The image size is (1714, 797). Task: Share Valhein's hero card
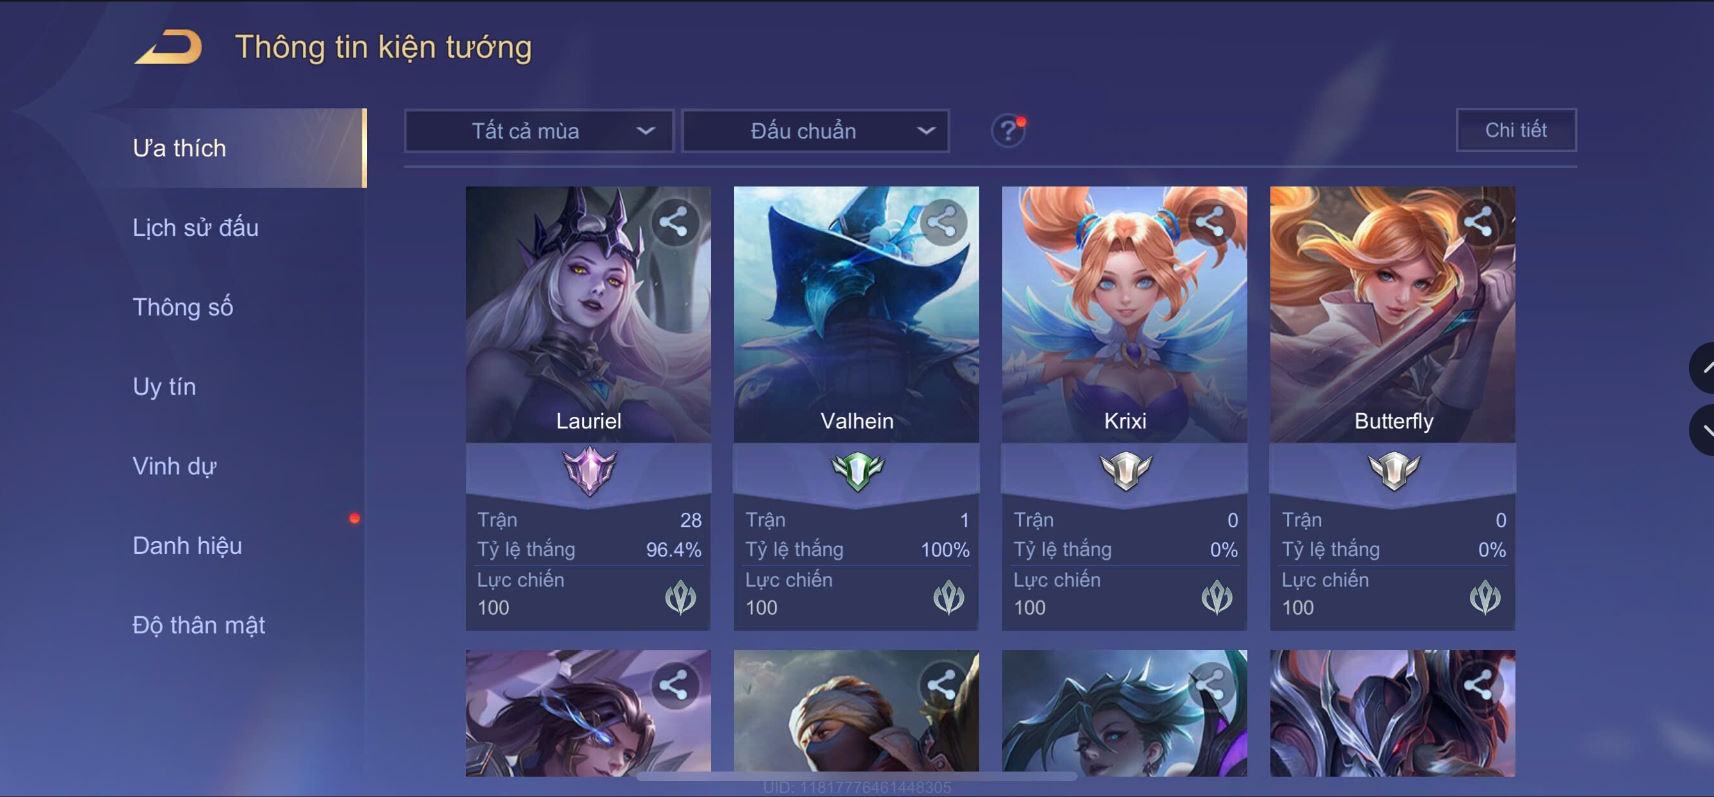point(942,222)
